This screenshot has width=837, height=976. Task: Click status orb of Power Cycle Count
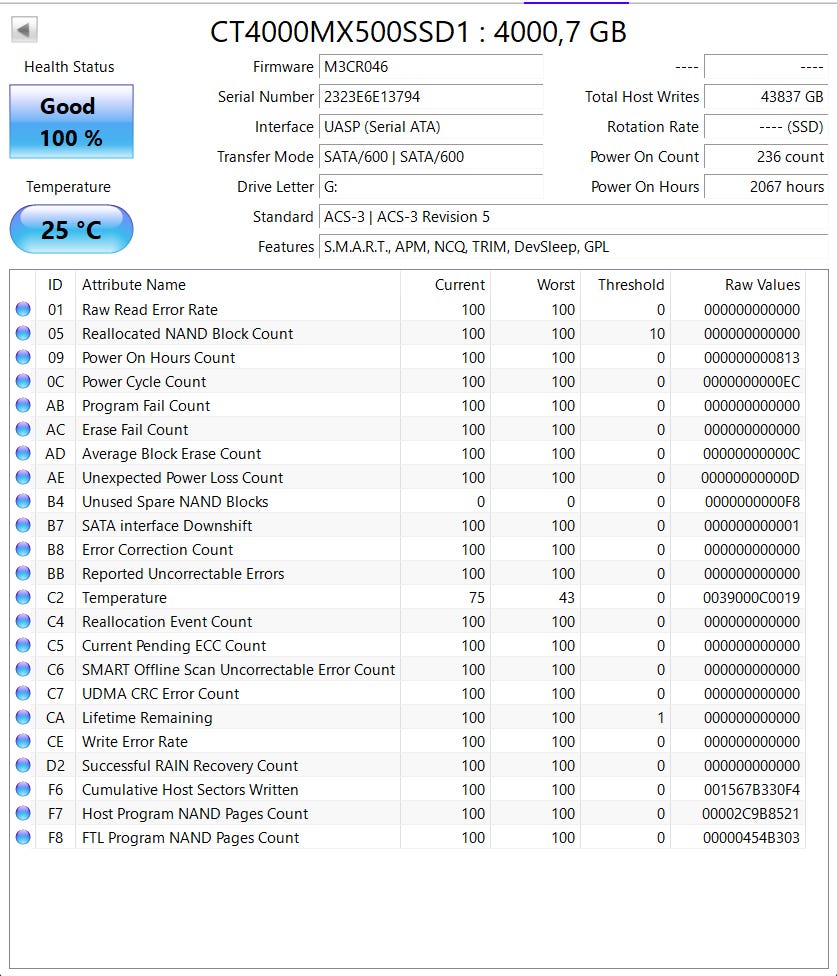[x=23, y=381]
